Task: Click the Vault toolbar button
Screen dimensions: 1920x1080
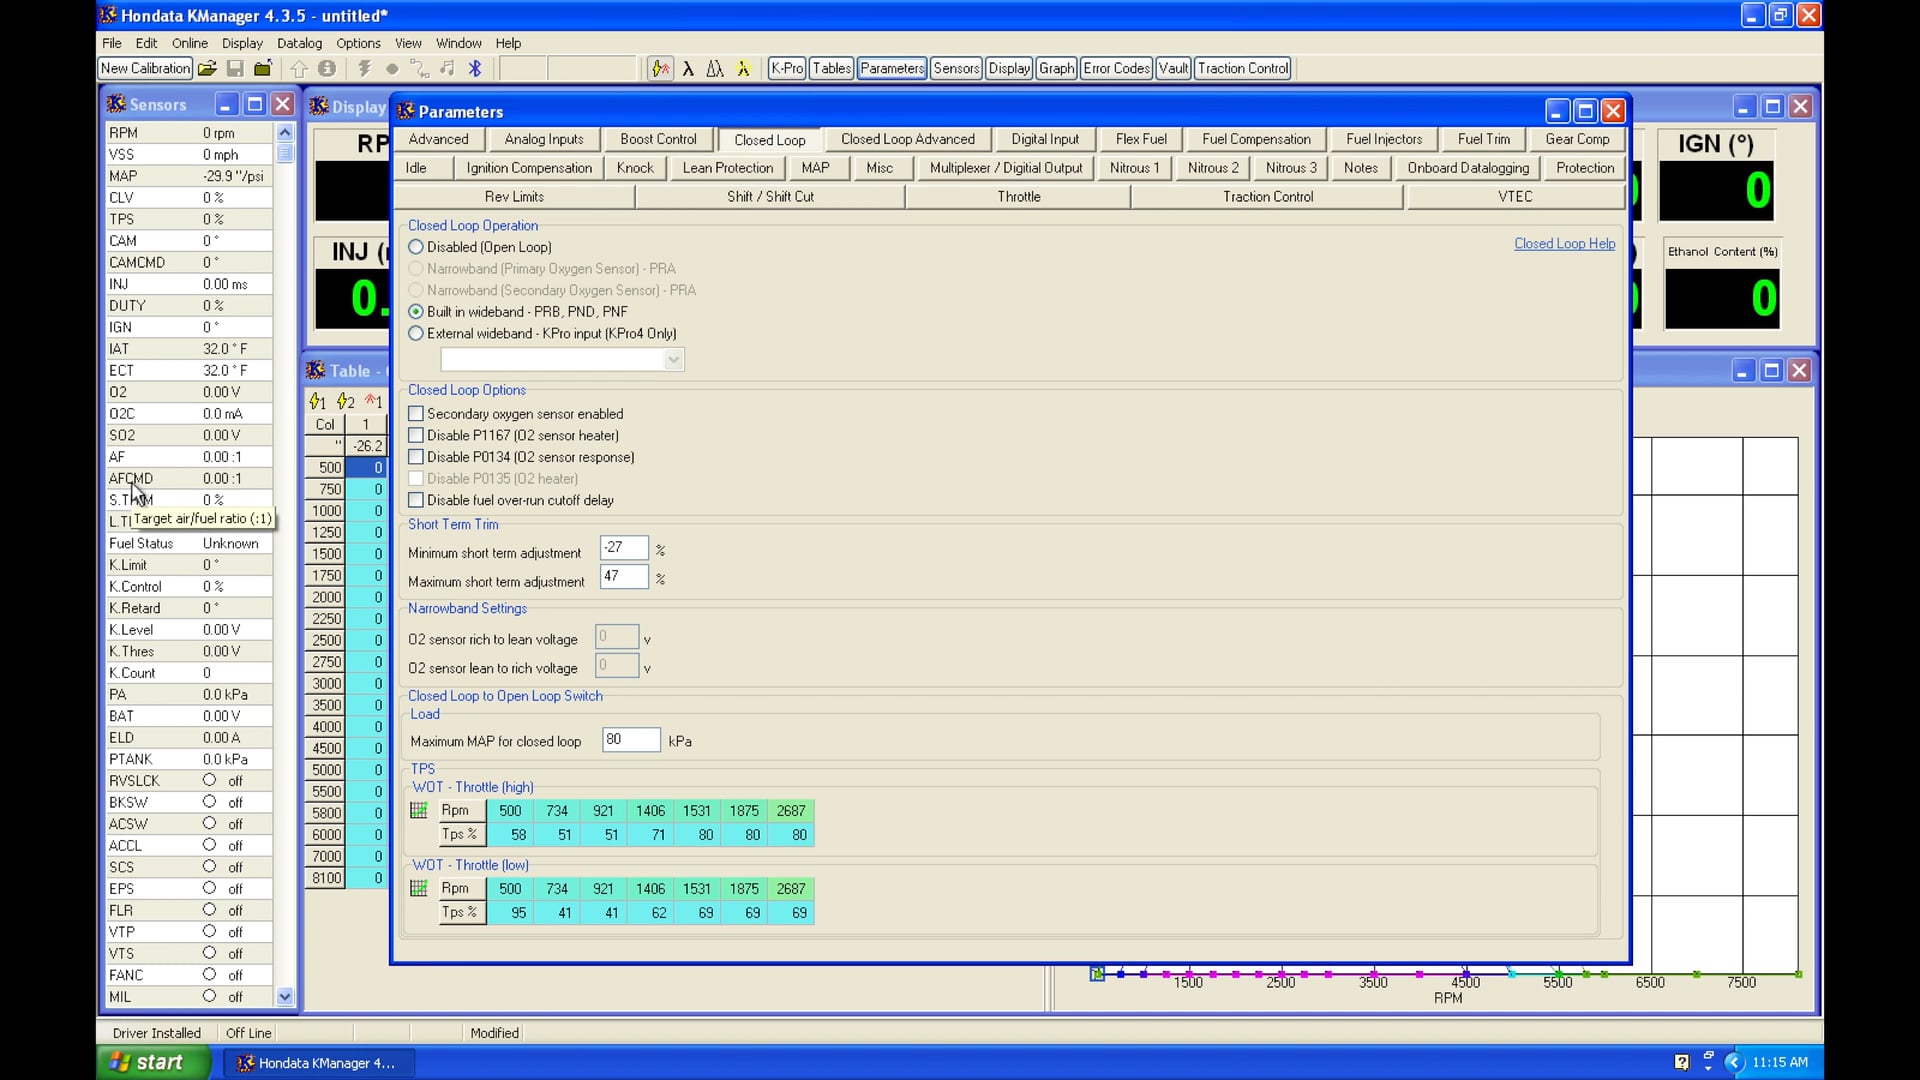Action: click(x=1172, y=68)
